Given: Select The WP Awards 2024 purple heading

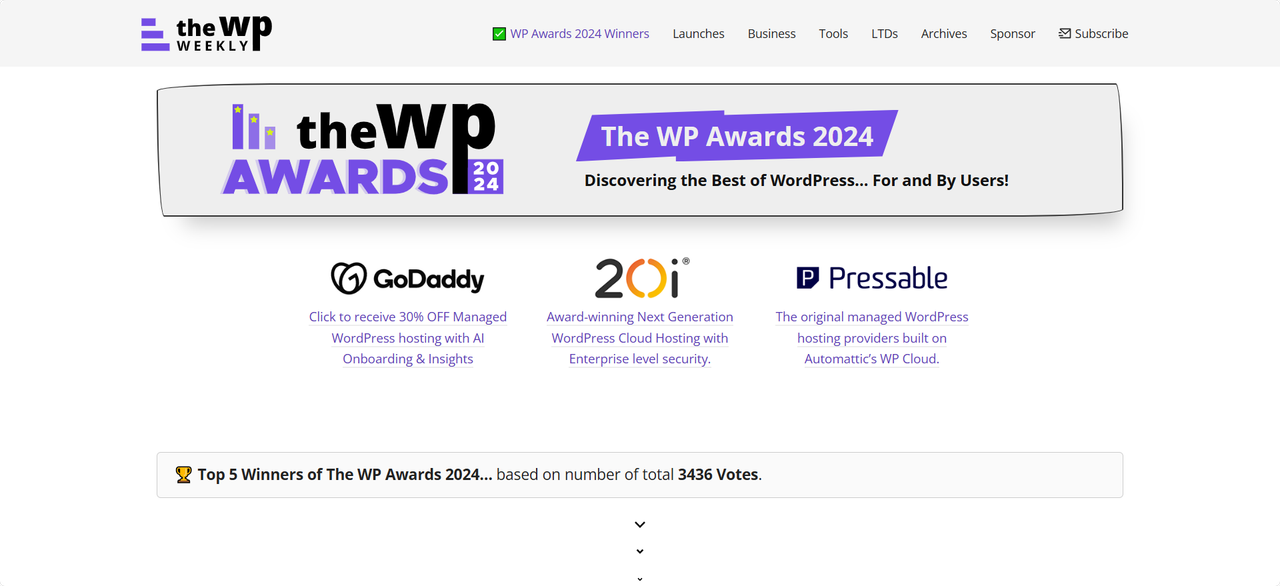Looking at the screenshot, I should pos(737,136).
